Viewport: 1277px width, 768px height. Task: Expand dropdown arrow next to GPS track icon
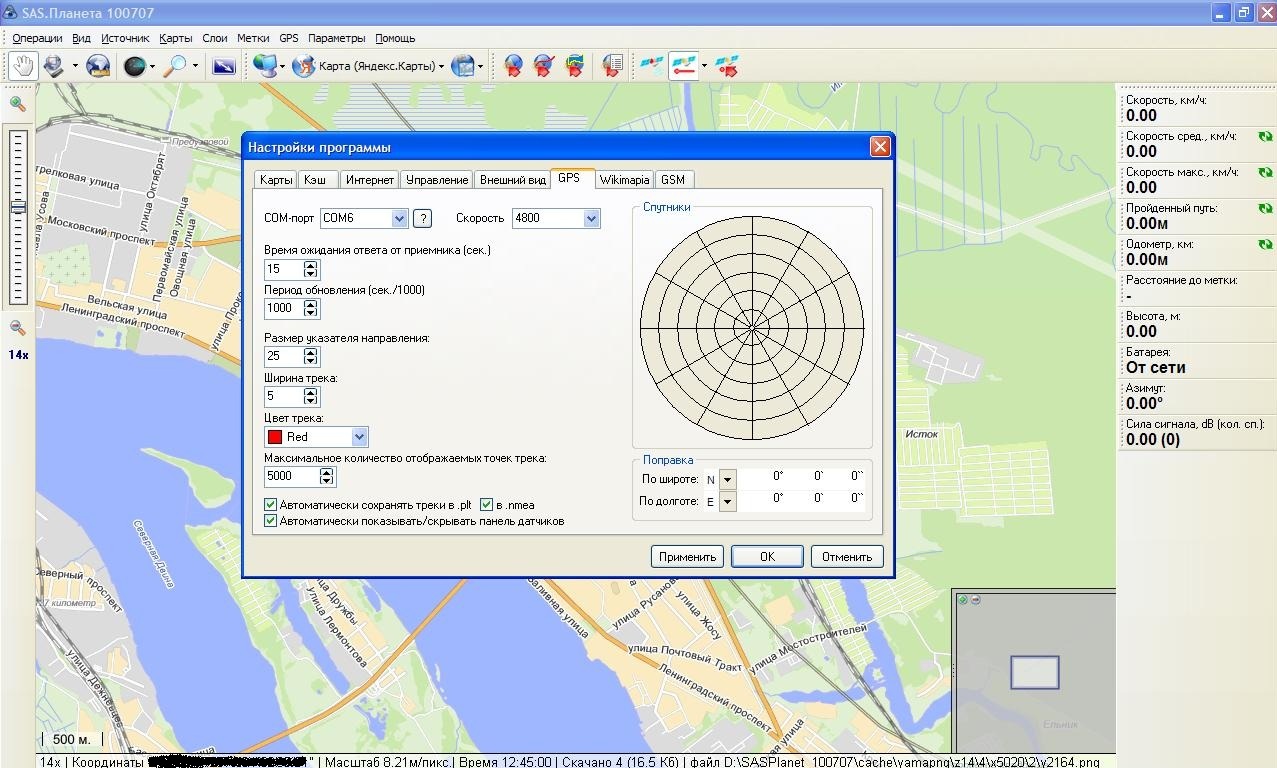point(704,67)
